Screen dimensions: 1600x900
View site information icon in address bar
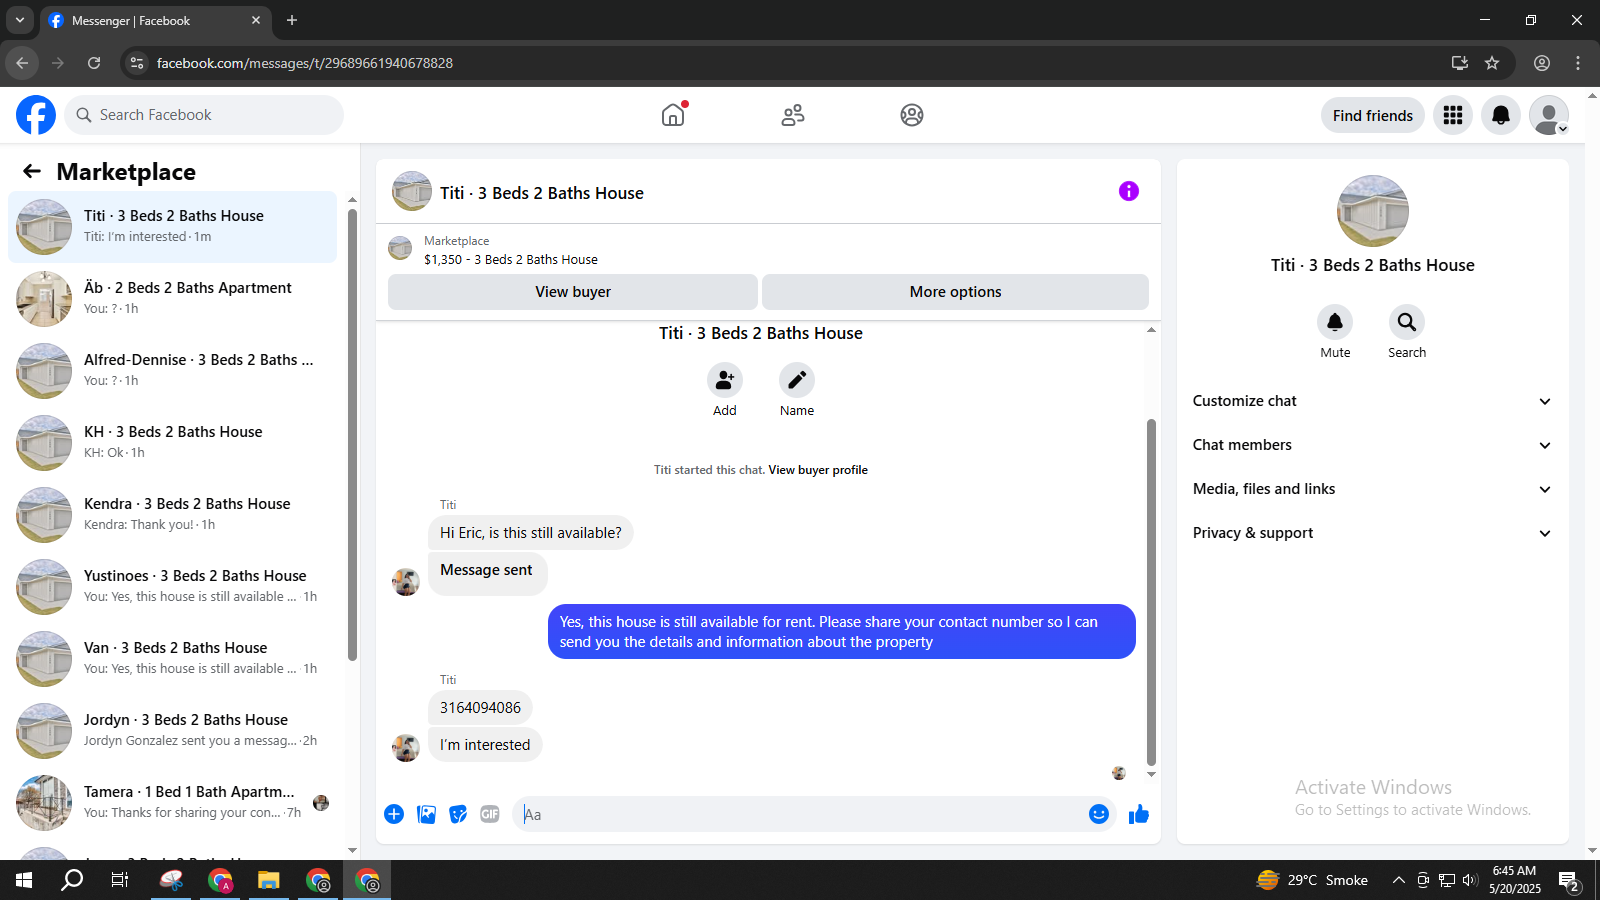(x=138, y=63)
